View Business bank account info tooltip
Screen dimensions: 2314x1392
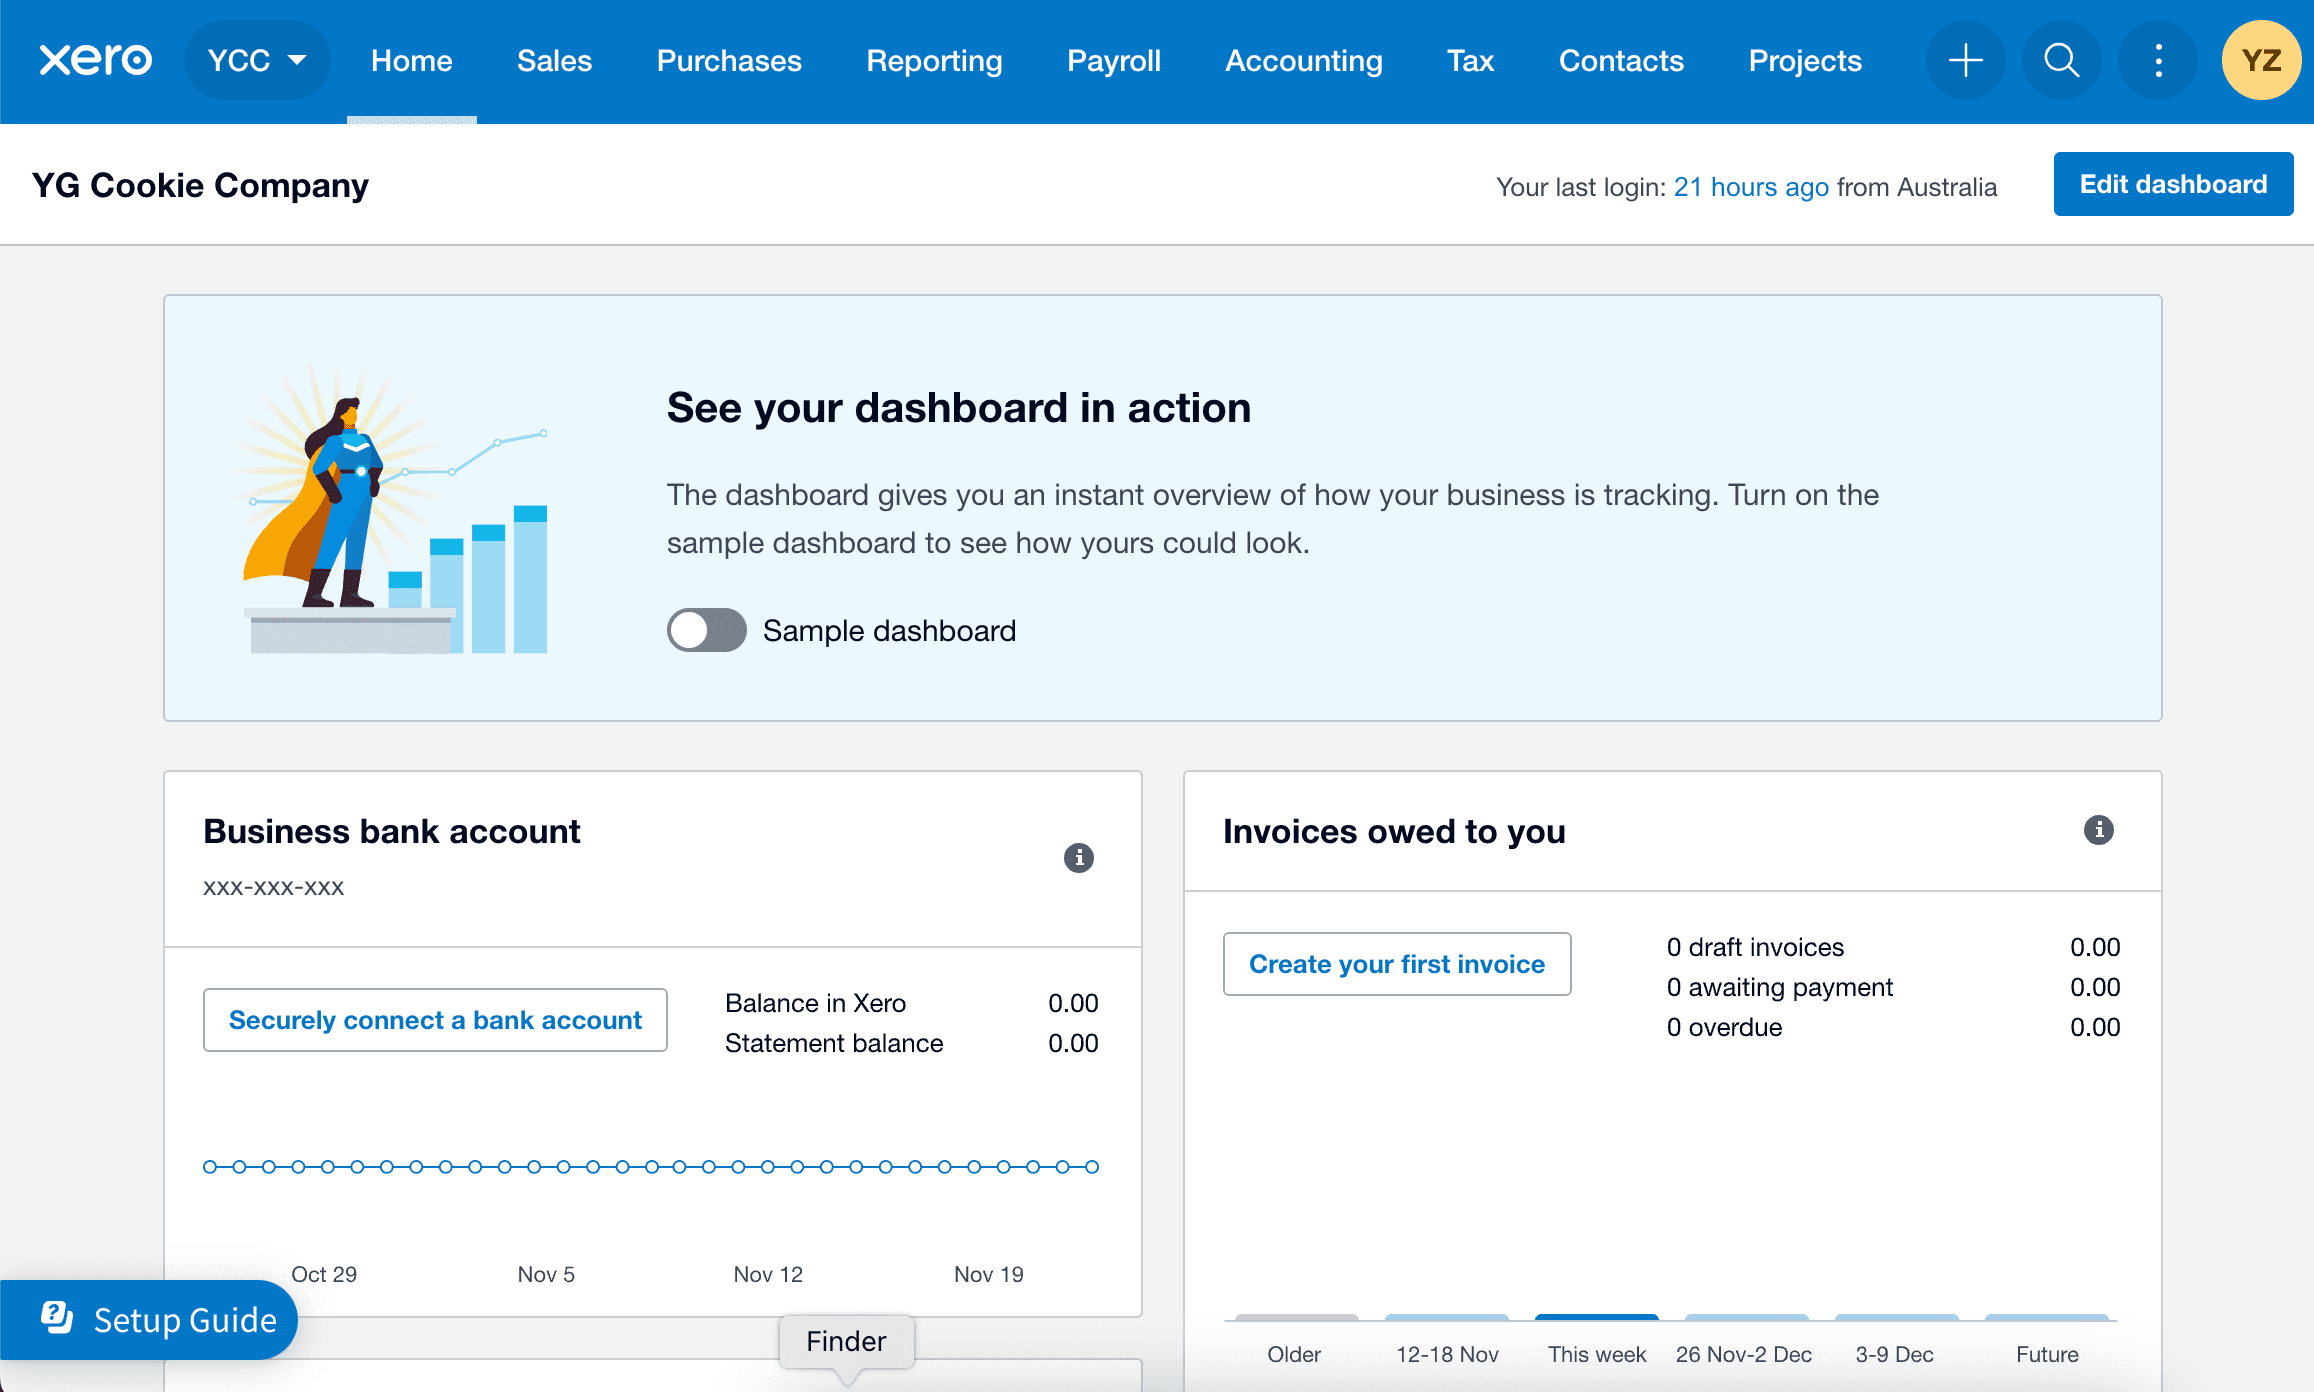(x=1078, y=858)
